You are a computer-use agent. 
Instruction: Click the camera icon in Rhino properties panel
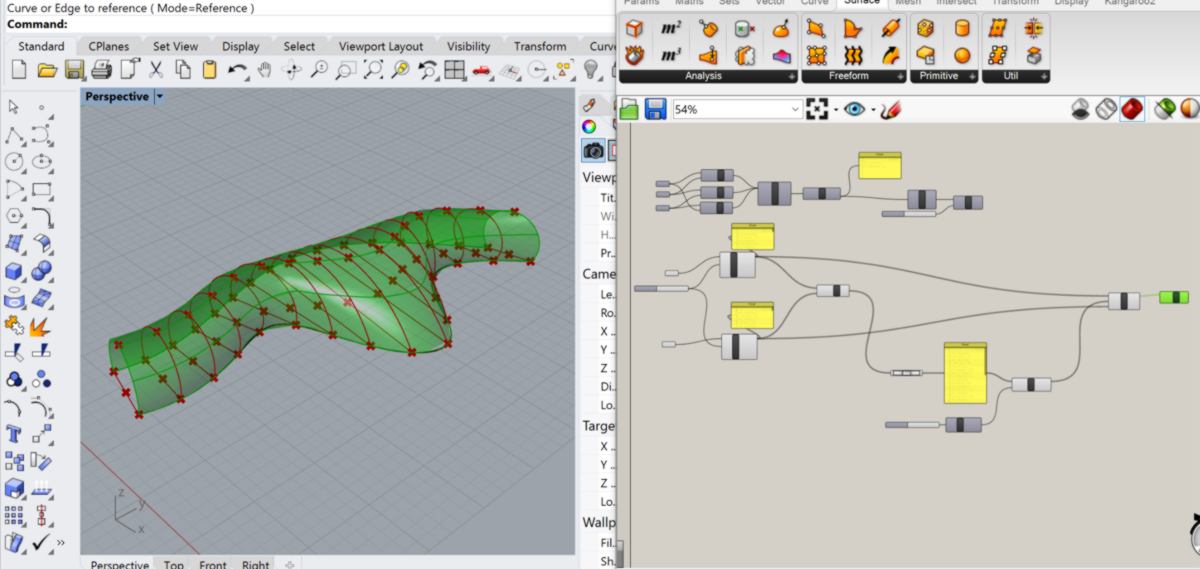[x=594, y=150]
